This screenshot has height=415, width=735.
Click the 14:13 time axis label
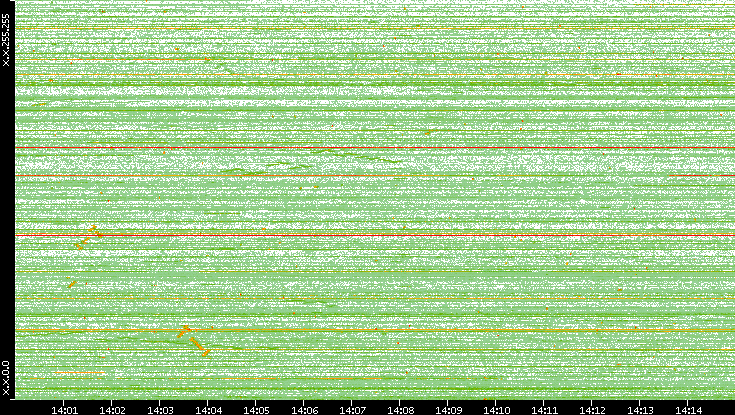click(640, 410)
